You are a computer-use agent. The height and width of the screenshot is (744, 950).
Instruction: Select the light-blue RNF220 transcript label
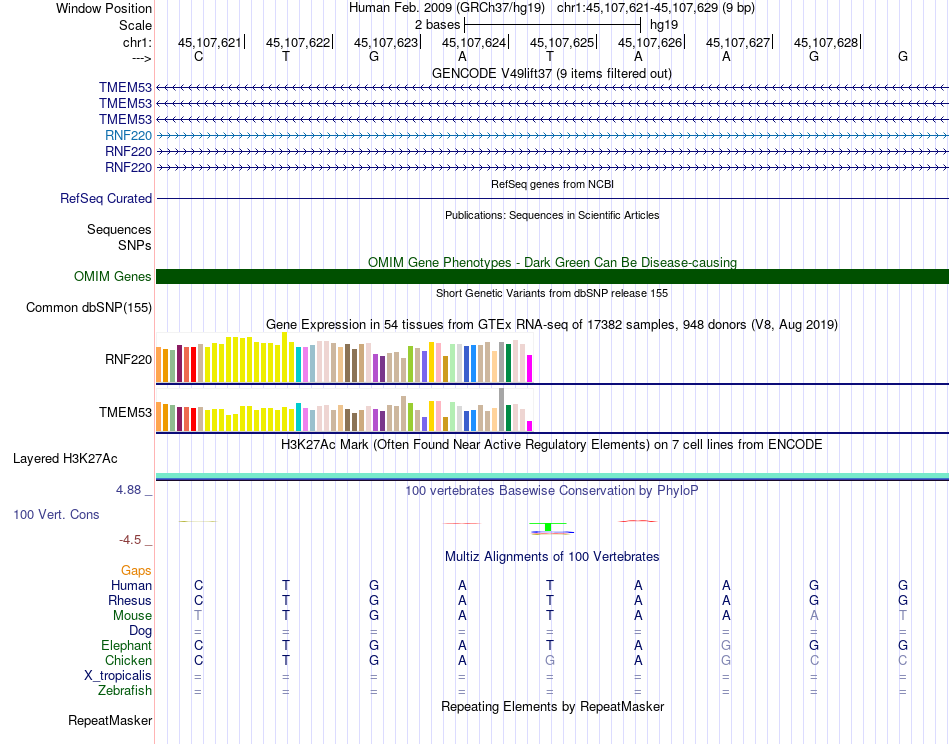[128, 135]
